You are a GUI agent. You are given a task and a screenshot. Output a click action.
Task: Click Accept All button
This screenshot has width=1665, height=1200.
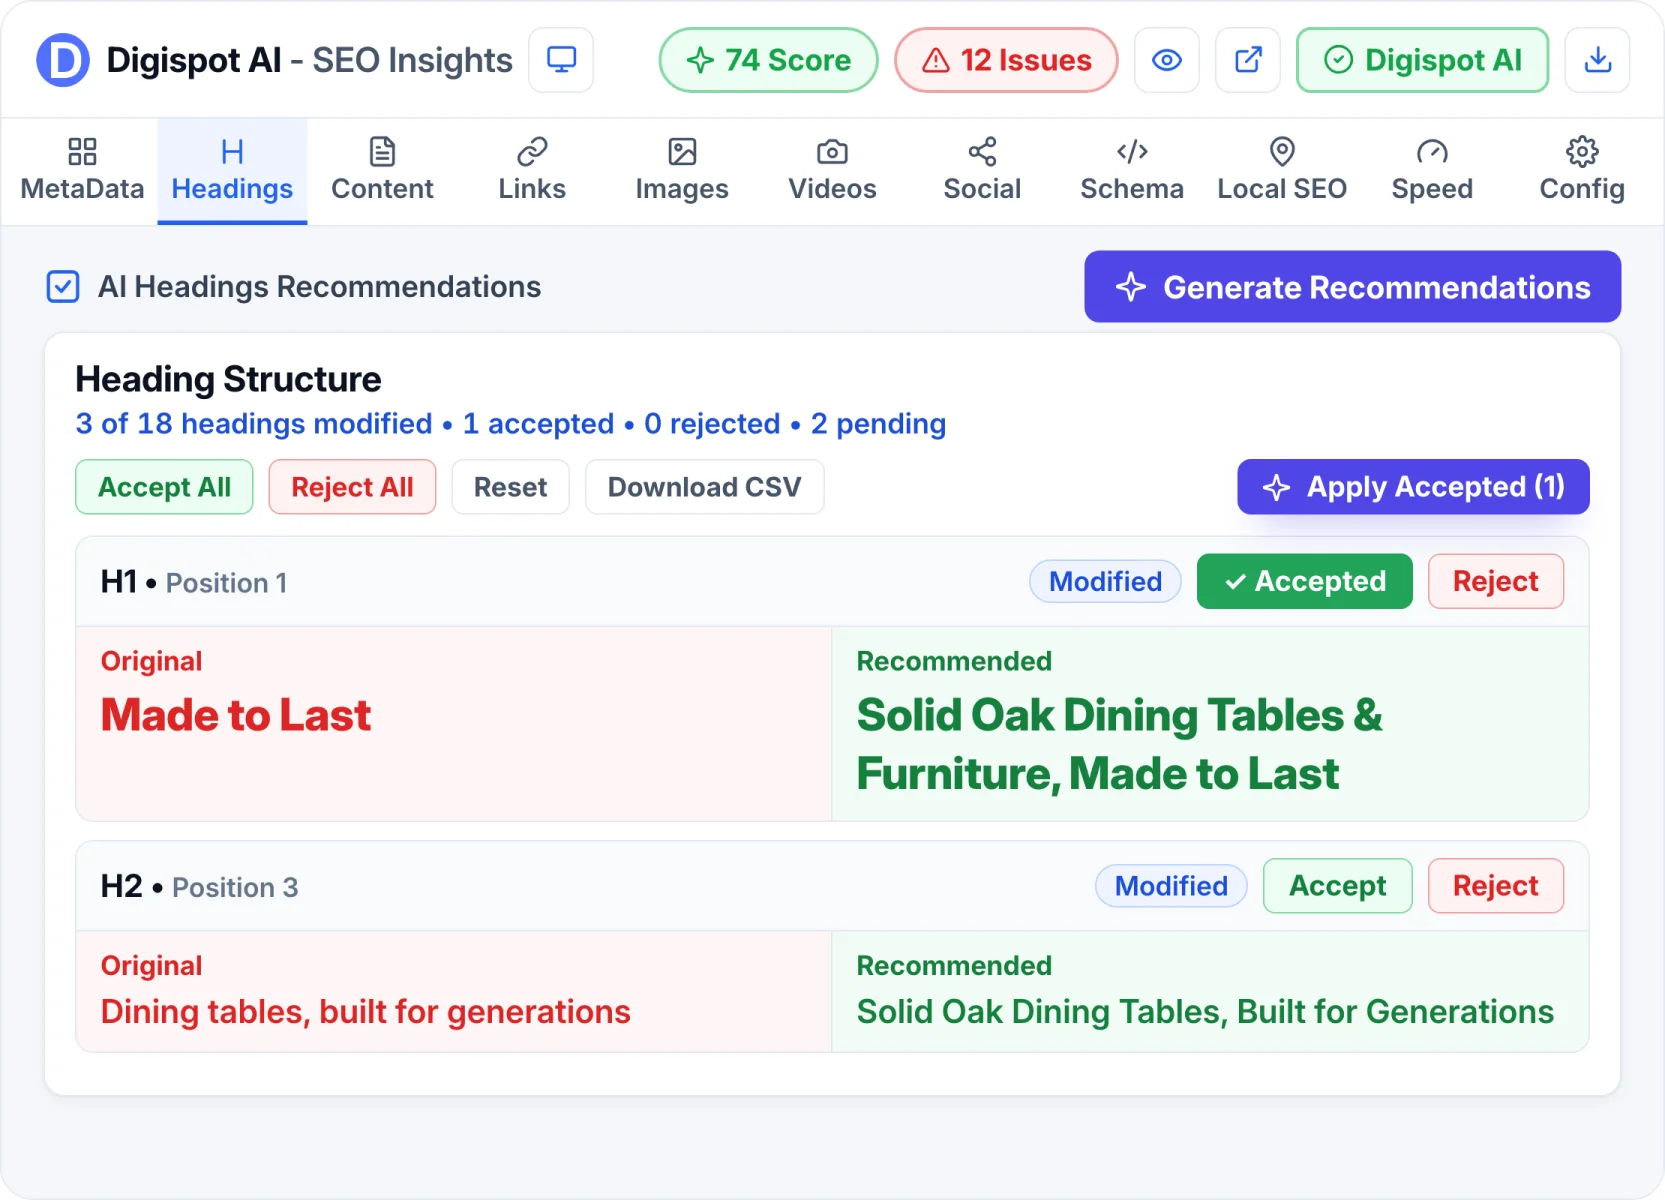click(164, 487)
